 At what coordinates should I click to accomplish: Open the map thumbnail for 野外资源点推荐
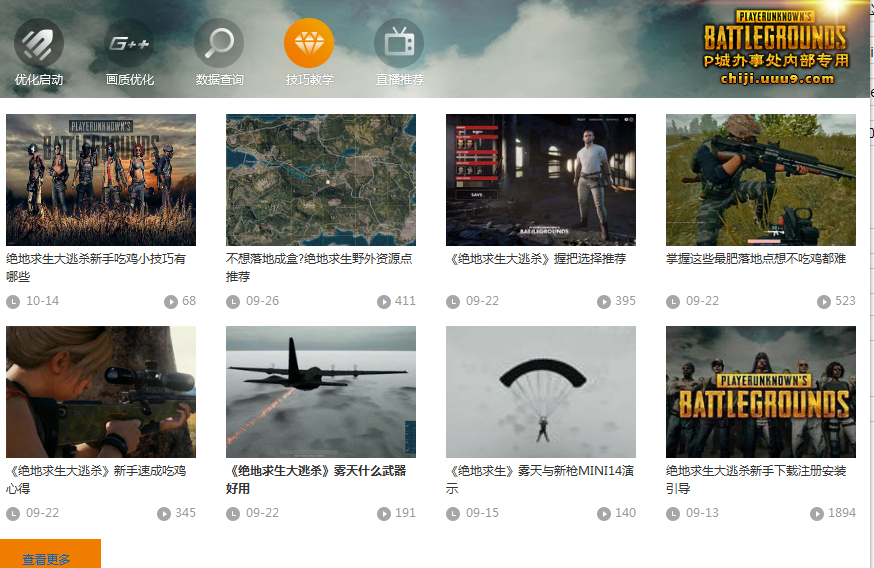click(x=321, y=180)
